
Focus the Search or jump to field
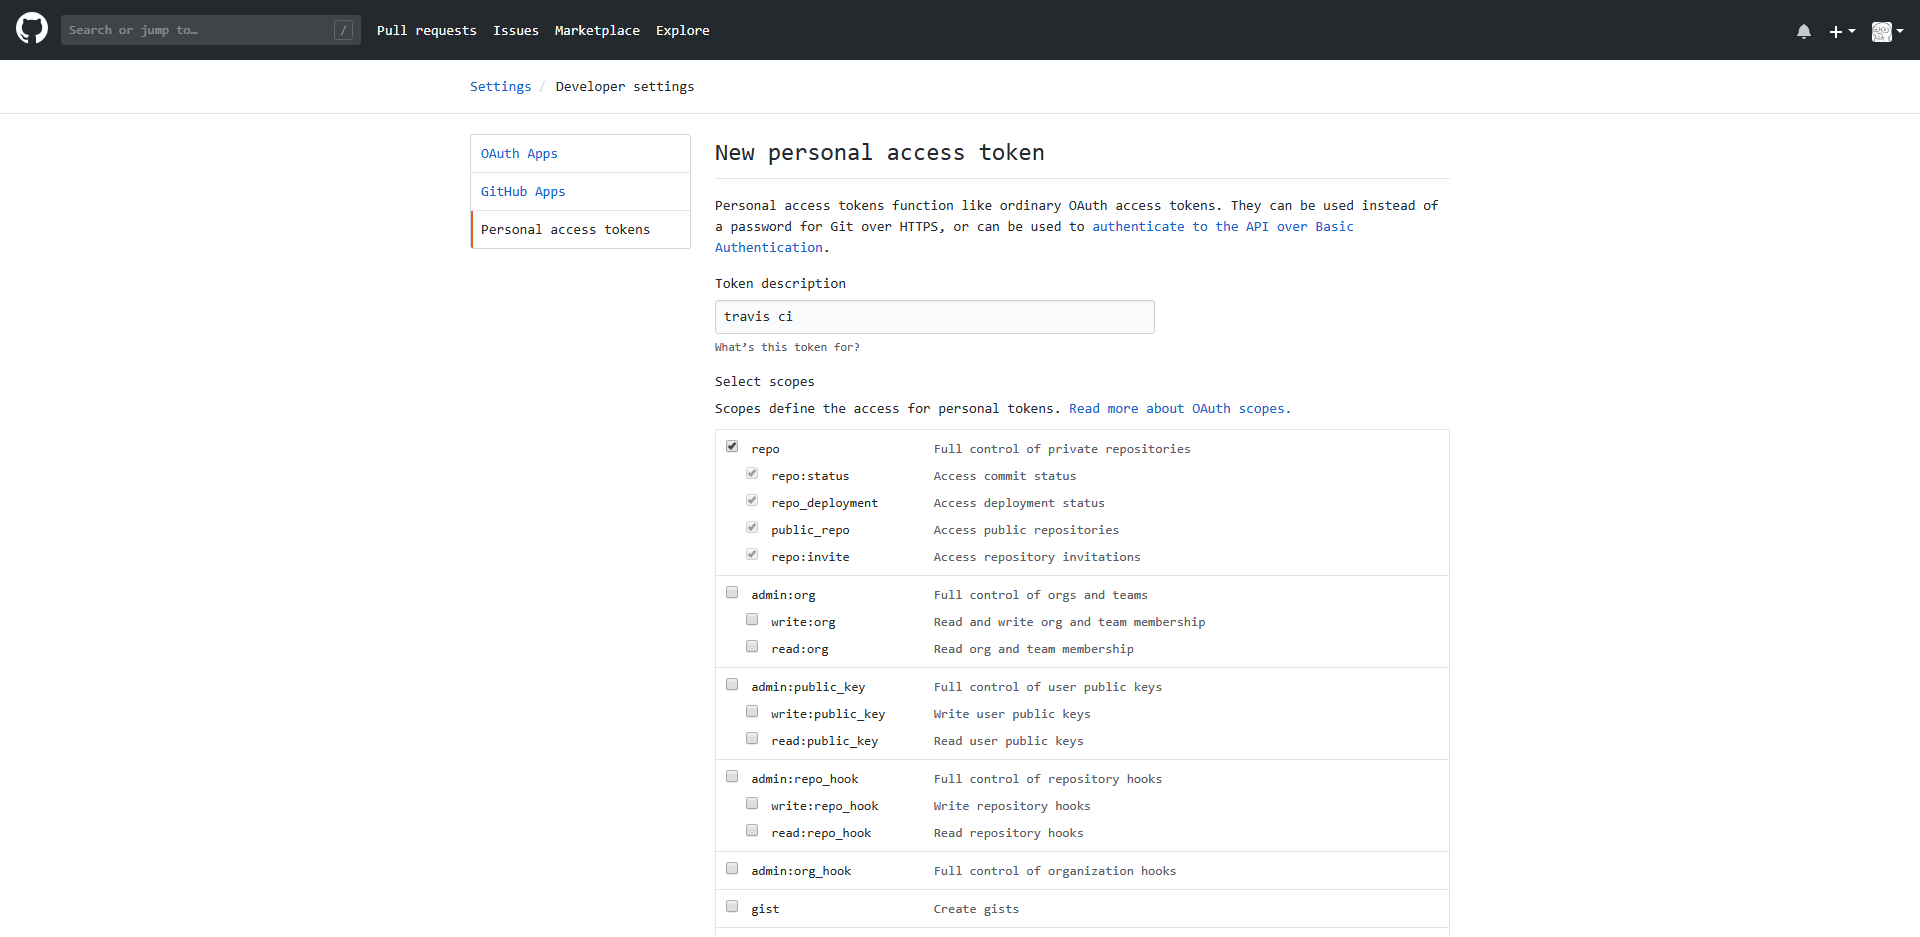point(195,30)
